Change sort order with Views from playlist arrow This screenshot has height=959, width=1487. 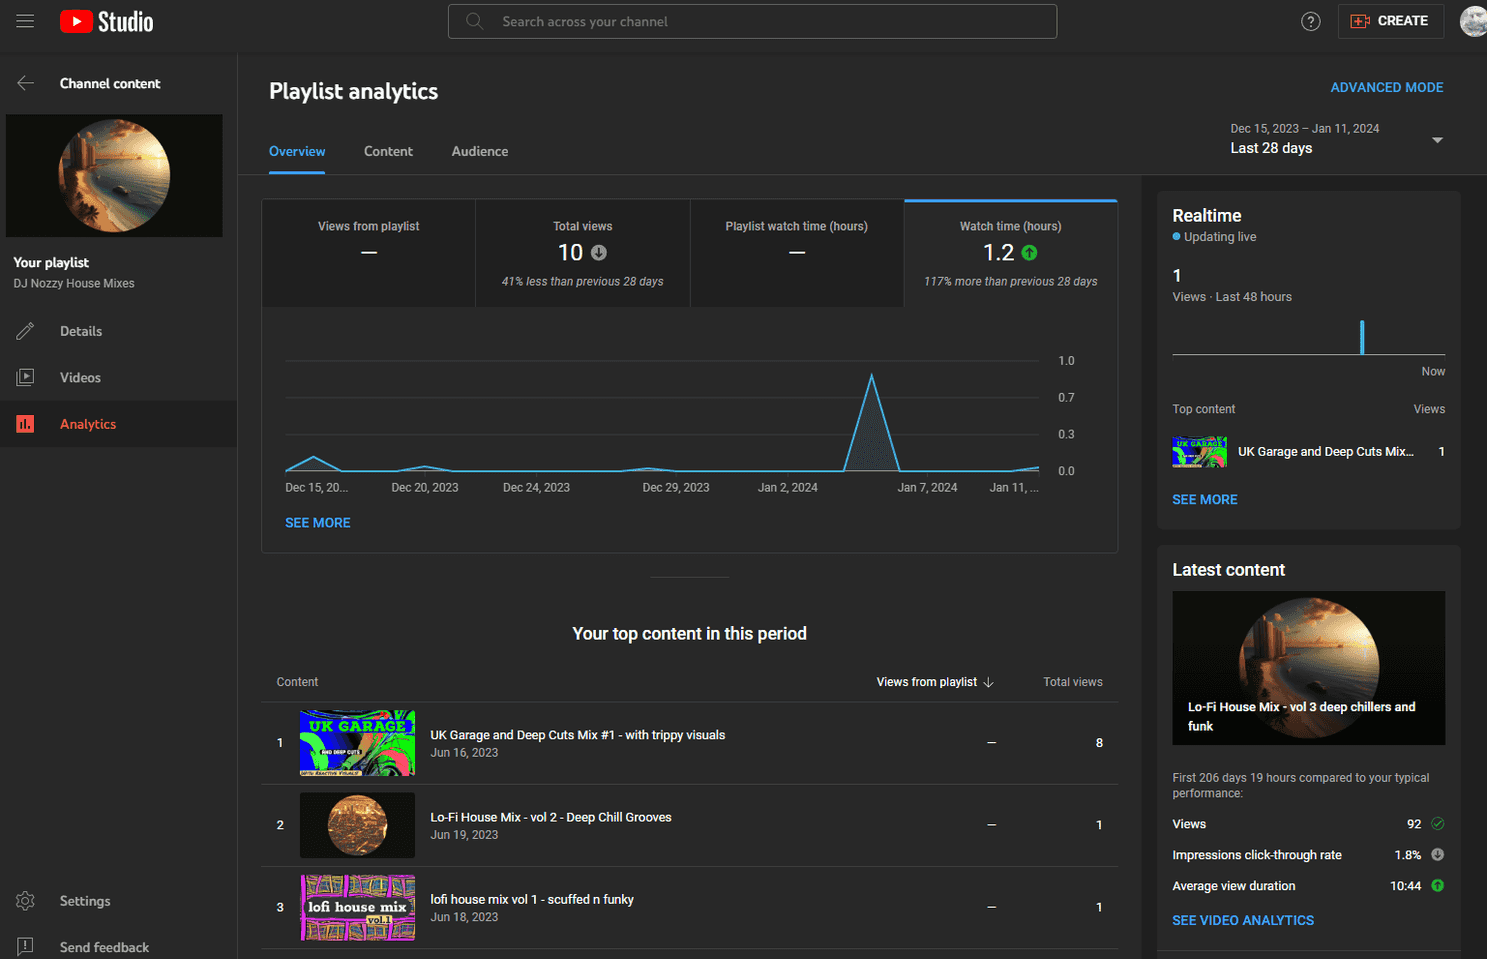coord(988,681)
